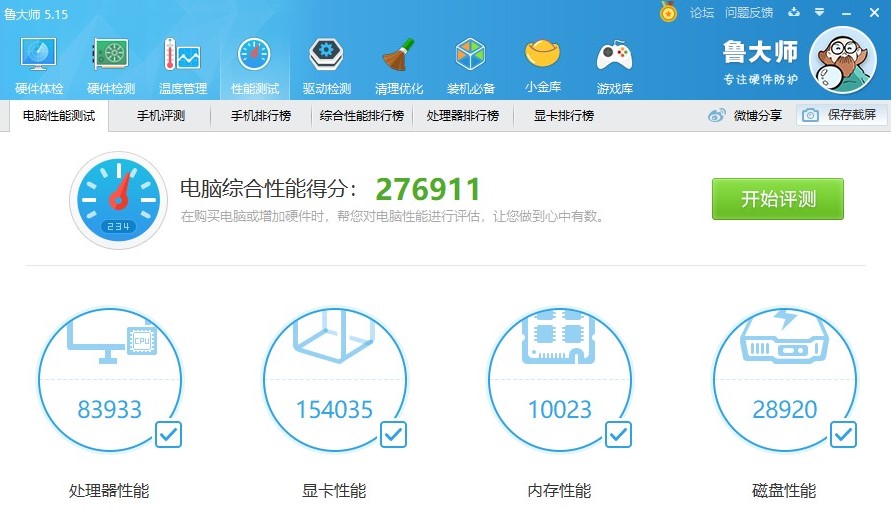Click the speedometer gauge icon

118,200
